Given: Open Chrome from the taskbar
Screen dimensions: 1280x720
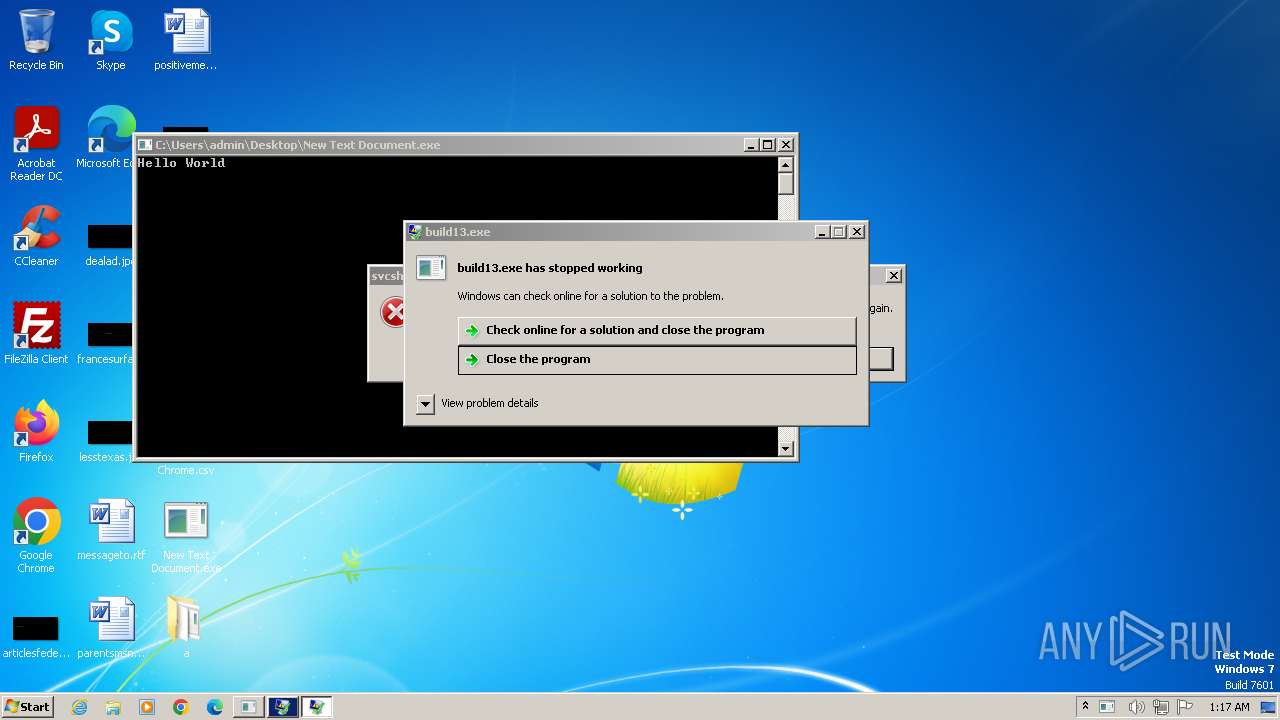Looking at the screenshot, I should (181, 707).
